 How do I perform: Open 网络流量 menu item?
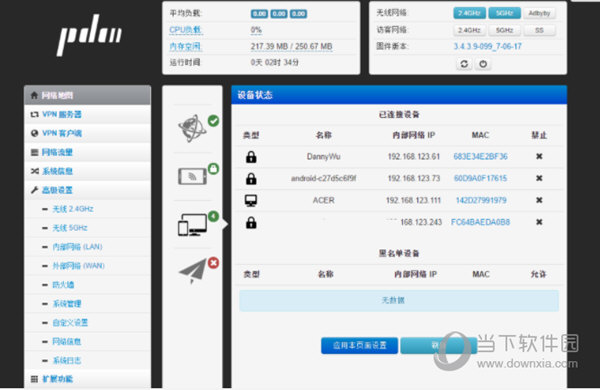[88, 152]
